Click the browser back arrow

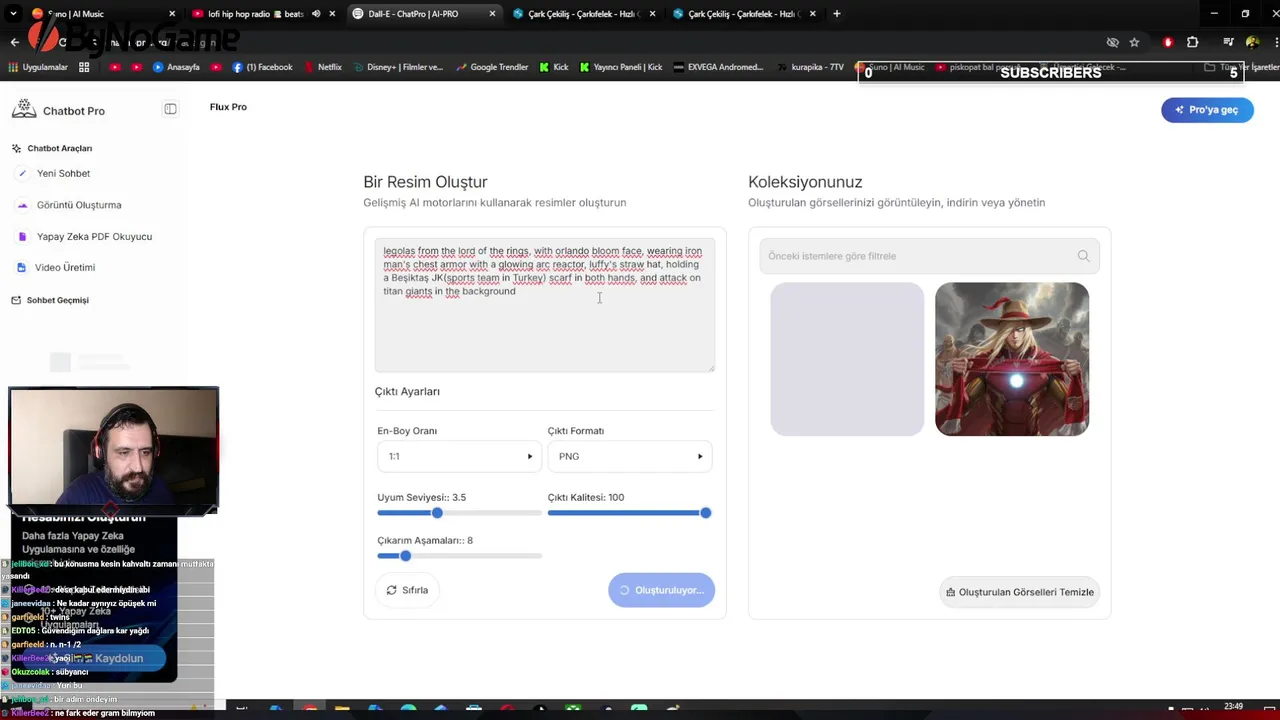14,42
